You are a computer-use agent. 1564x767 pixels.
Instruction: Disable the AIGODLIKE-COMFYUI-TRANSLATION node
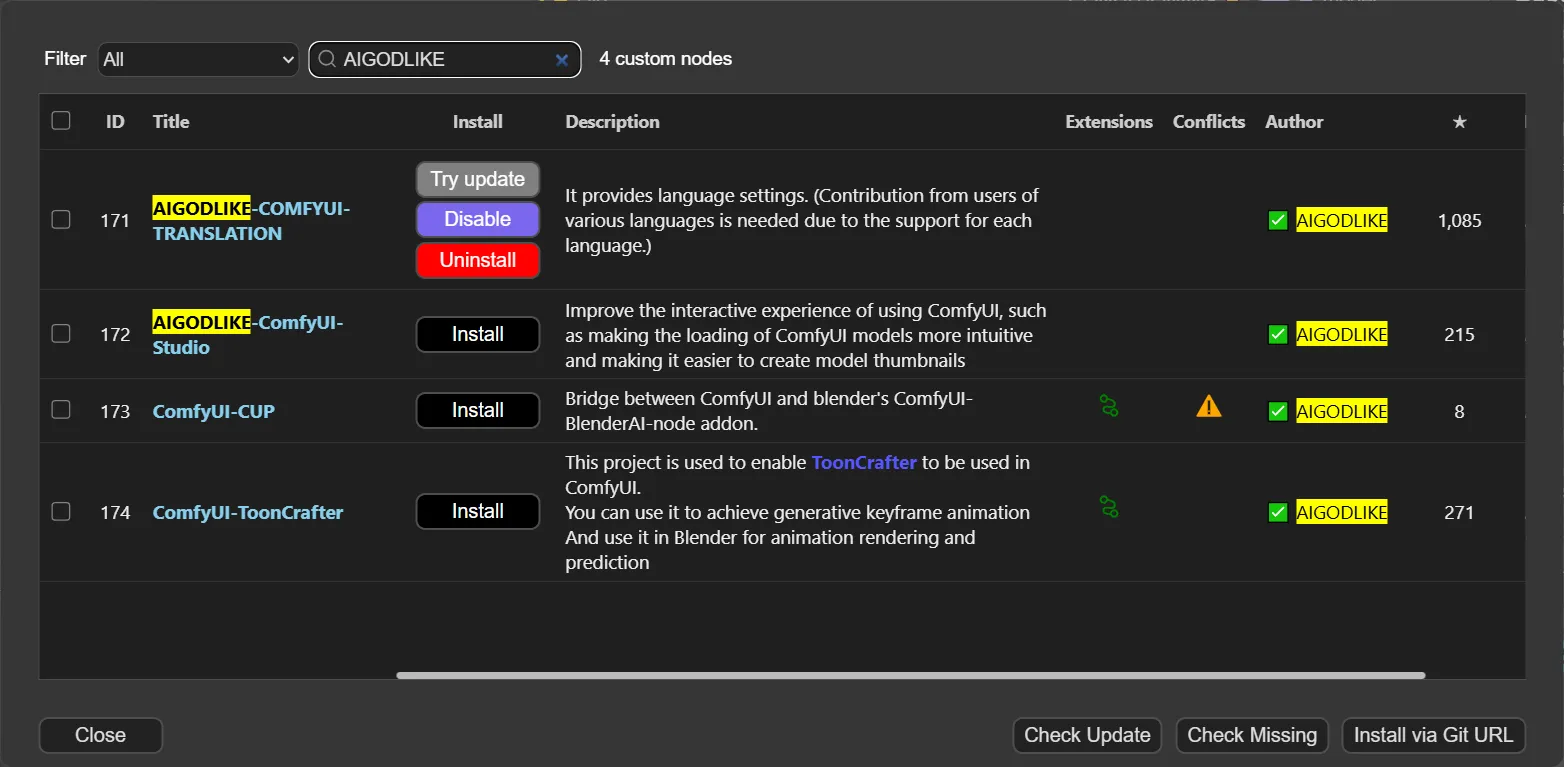pyautogui.click(x=478, y=220)
